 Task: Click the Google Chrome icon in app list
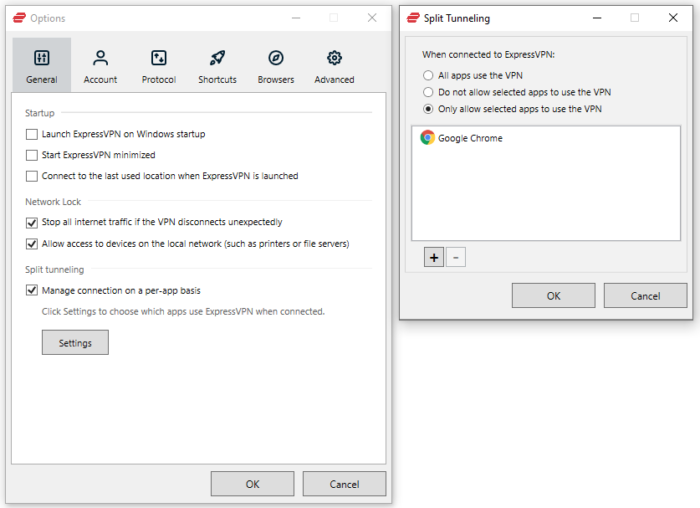[427, 137]
